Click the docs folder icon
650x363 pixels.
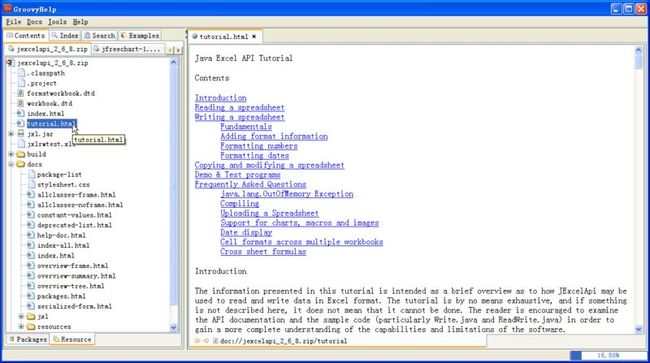(21, 164)
